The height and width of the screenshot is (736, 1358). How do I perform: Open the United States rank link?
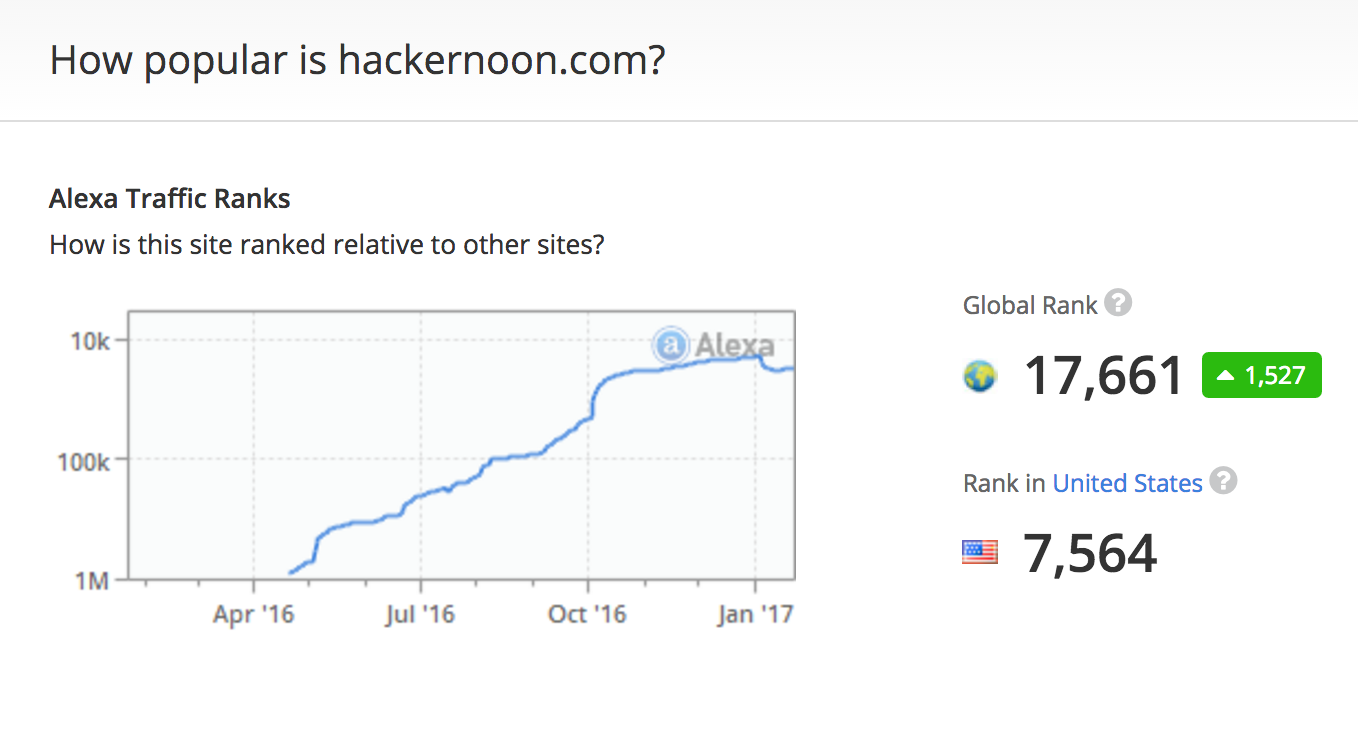[1127, 484]
